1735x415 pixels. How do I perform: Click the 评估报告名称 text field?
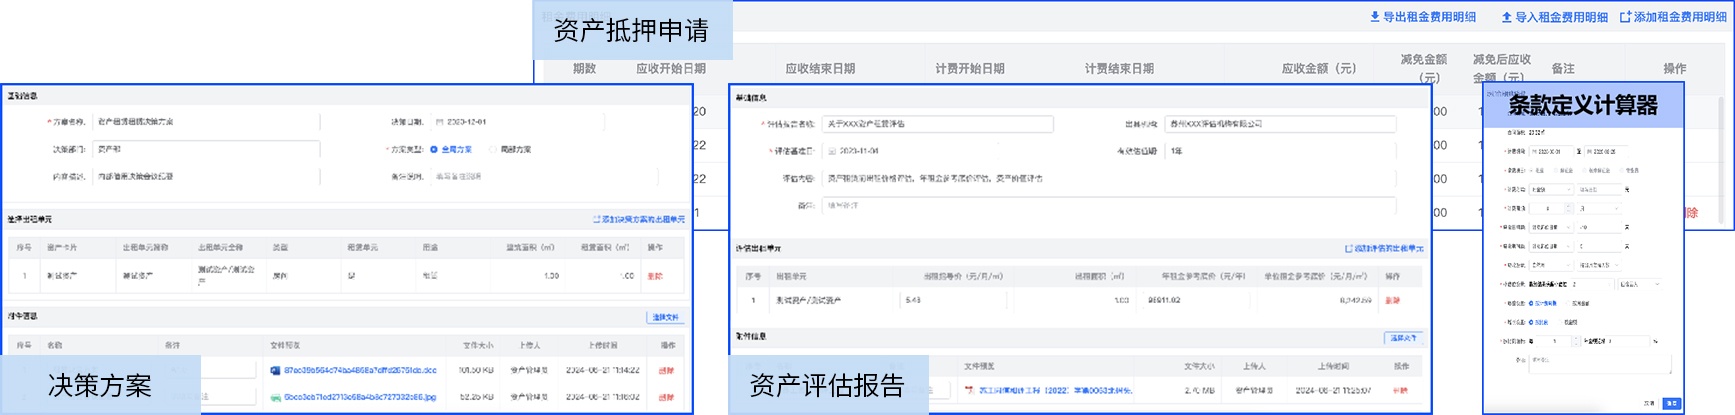(x=936, y=124)
